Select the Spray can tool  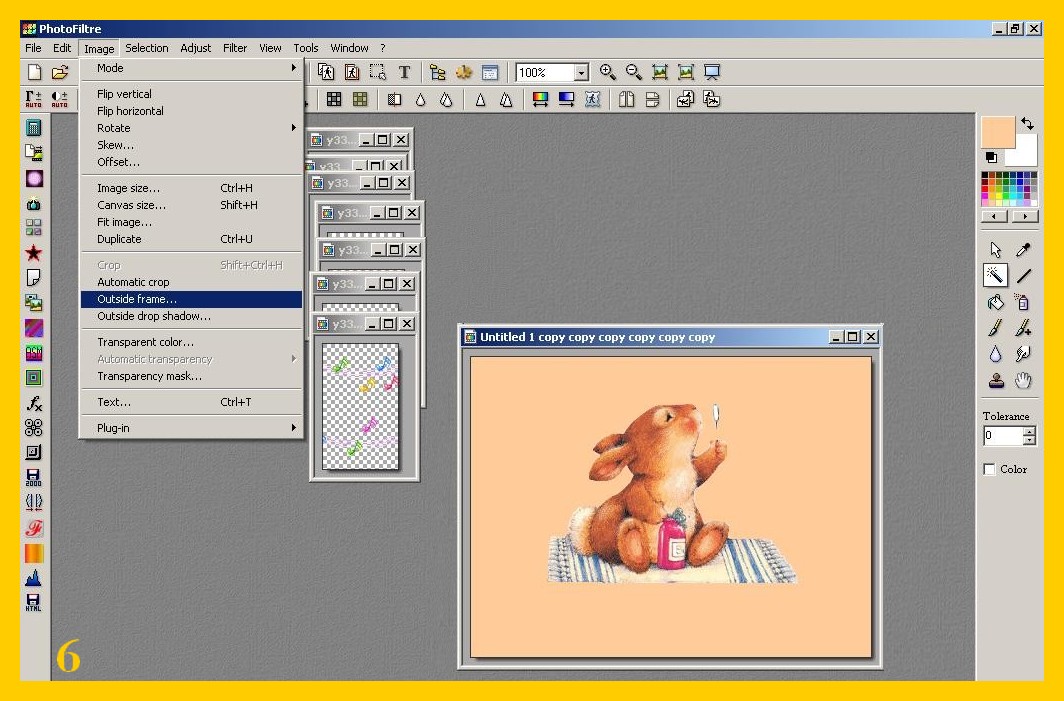tap(1023, 302)
